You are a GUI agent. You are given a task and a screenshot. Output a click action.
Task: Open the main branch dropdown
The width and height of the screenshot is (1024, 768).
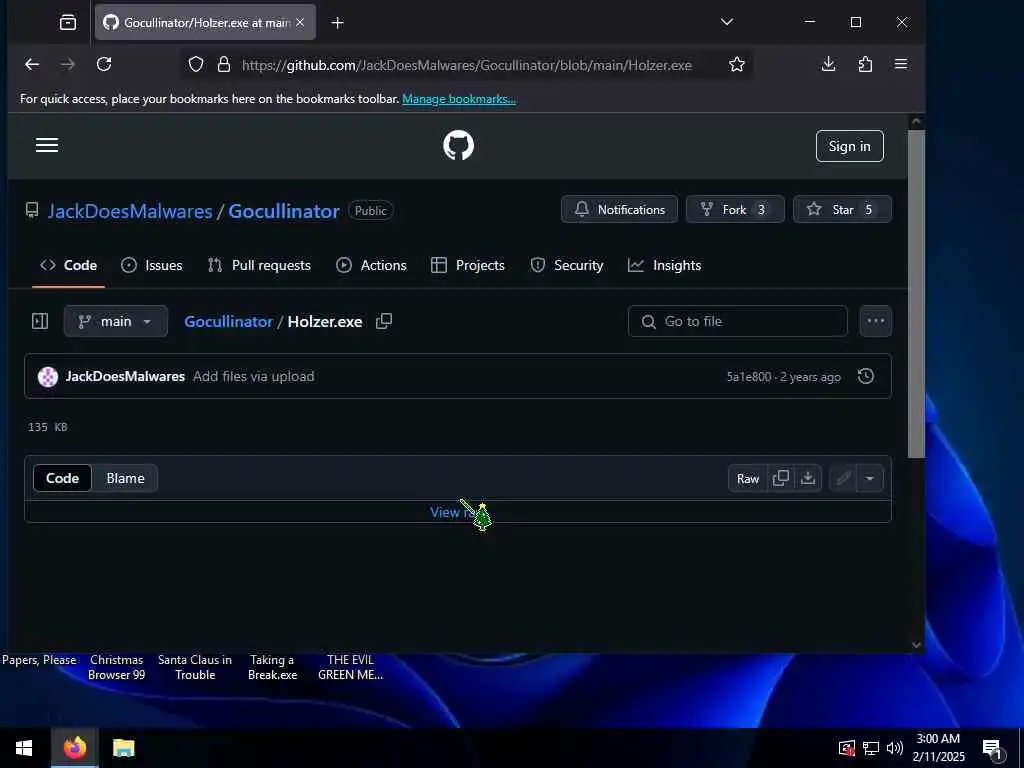[116, 321]
